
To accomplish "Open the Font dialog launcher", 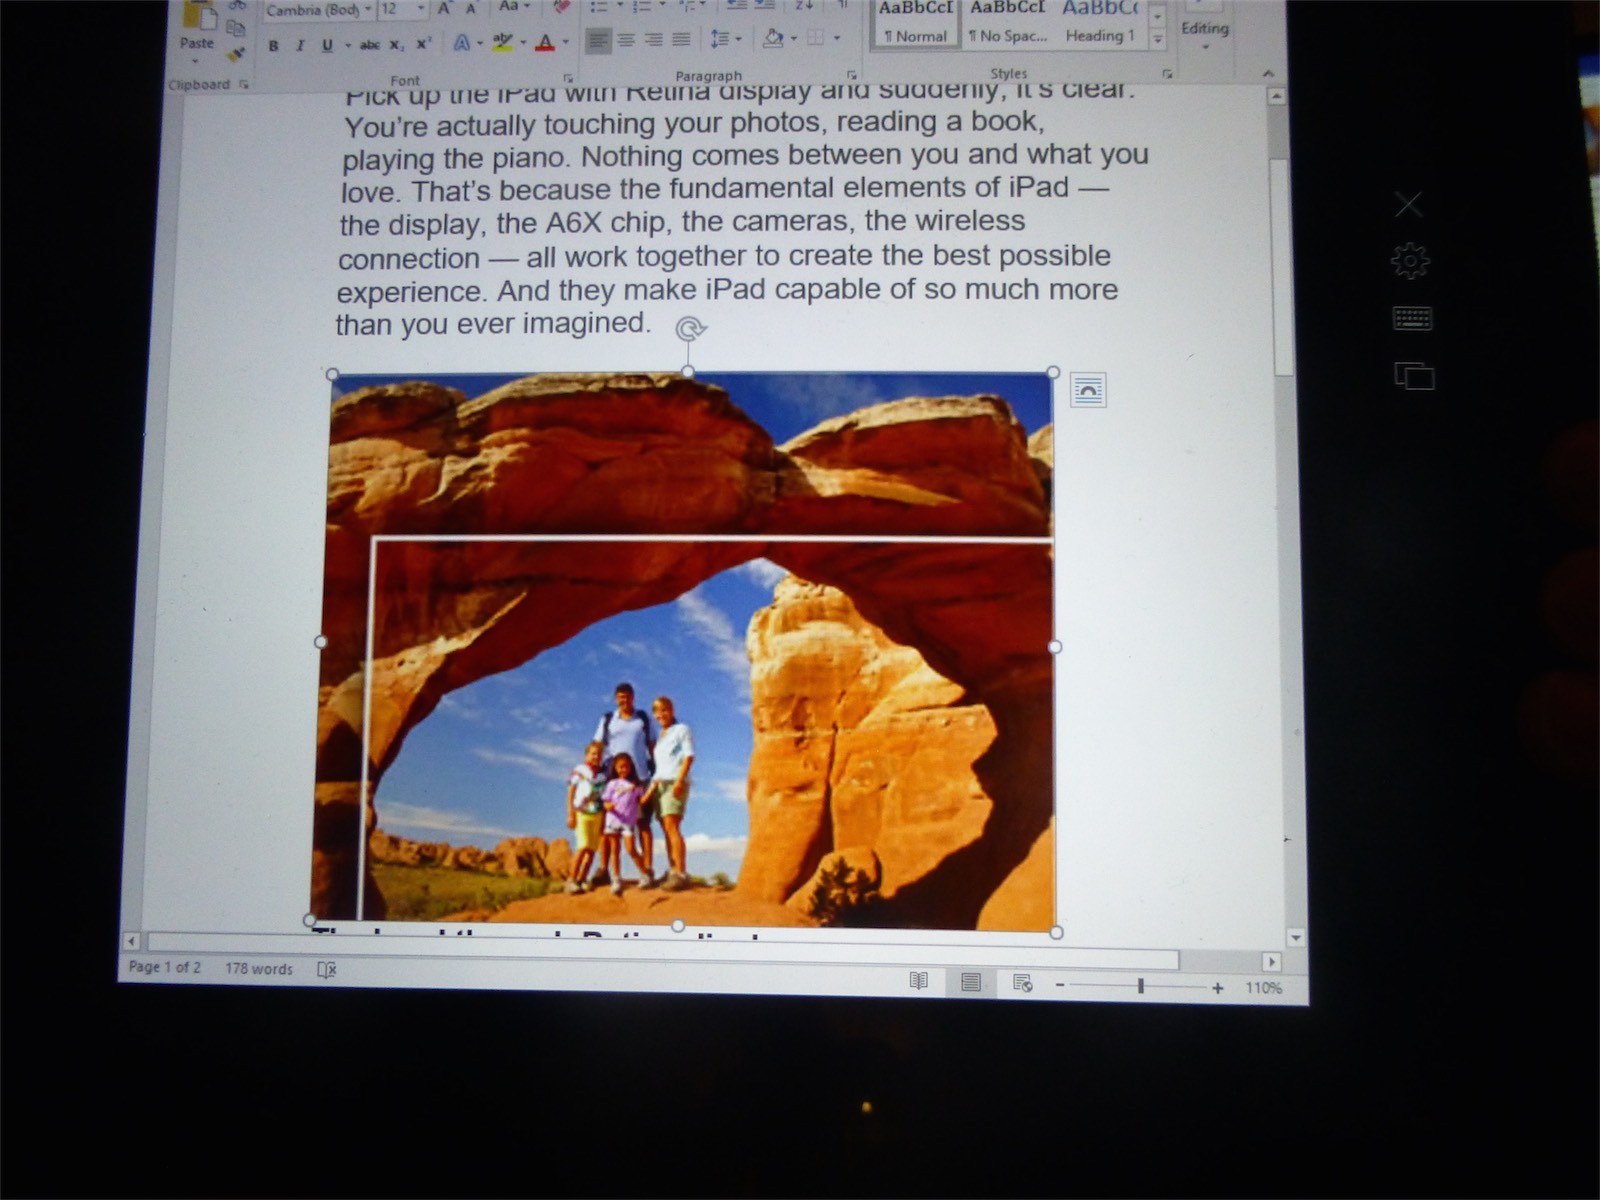I will coord(568,78).
